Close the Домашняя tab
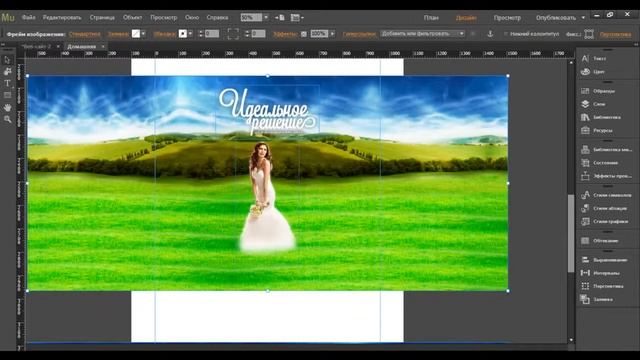This screenshot has width=640, height=360. point(103,47)
